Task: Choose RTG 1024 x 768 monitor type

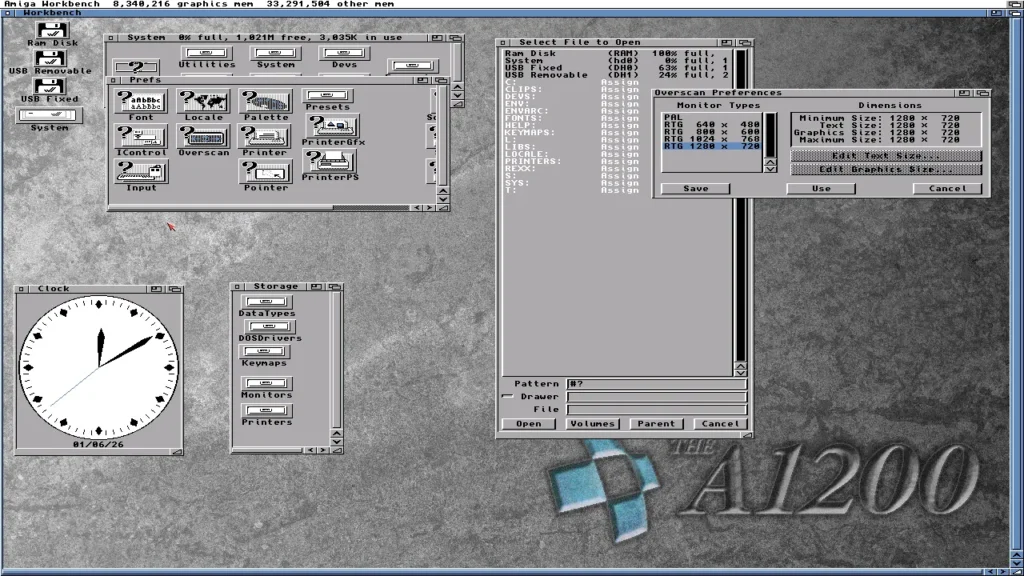Action: pyautogui.click(x=712, y=138)
